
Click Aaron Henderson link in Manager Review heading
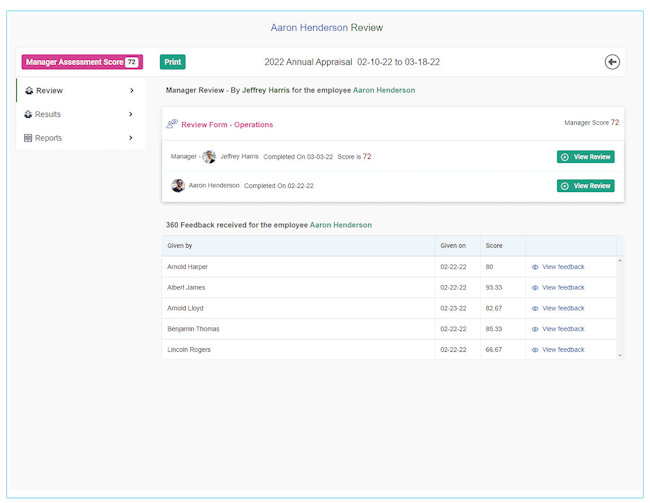[384, 90]
